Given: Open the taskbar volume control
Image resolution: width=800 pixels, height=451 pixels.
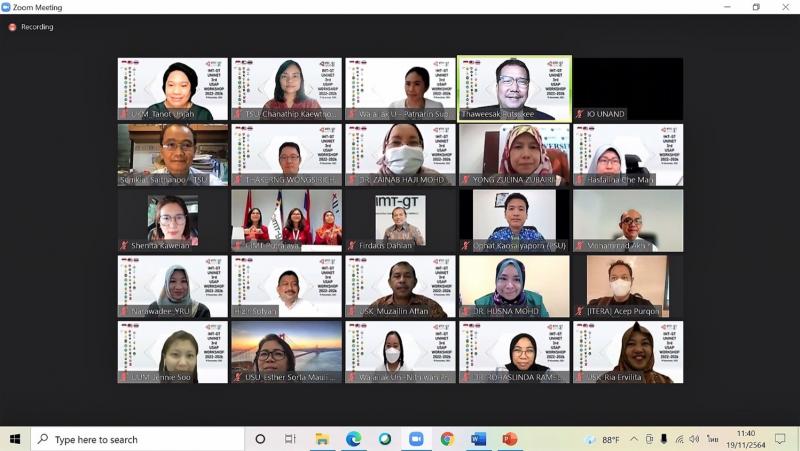Looking at the screenshot, I should tap(695, 439).
